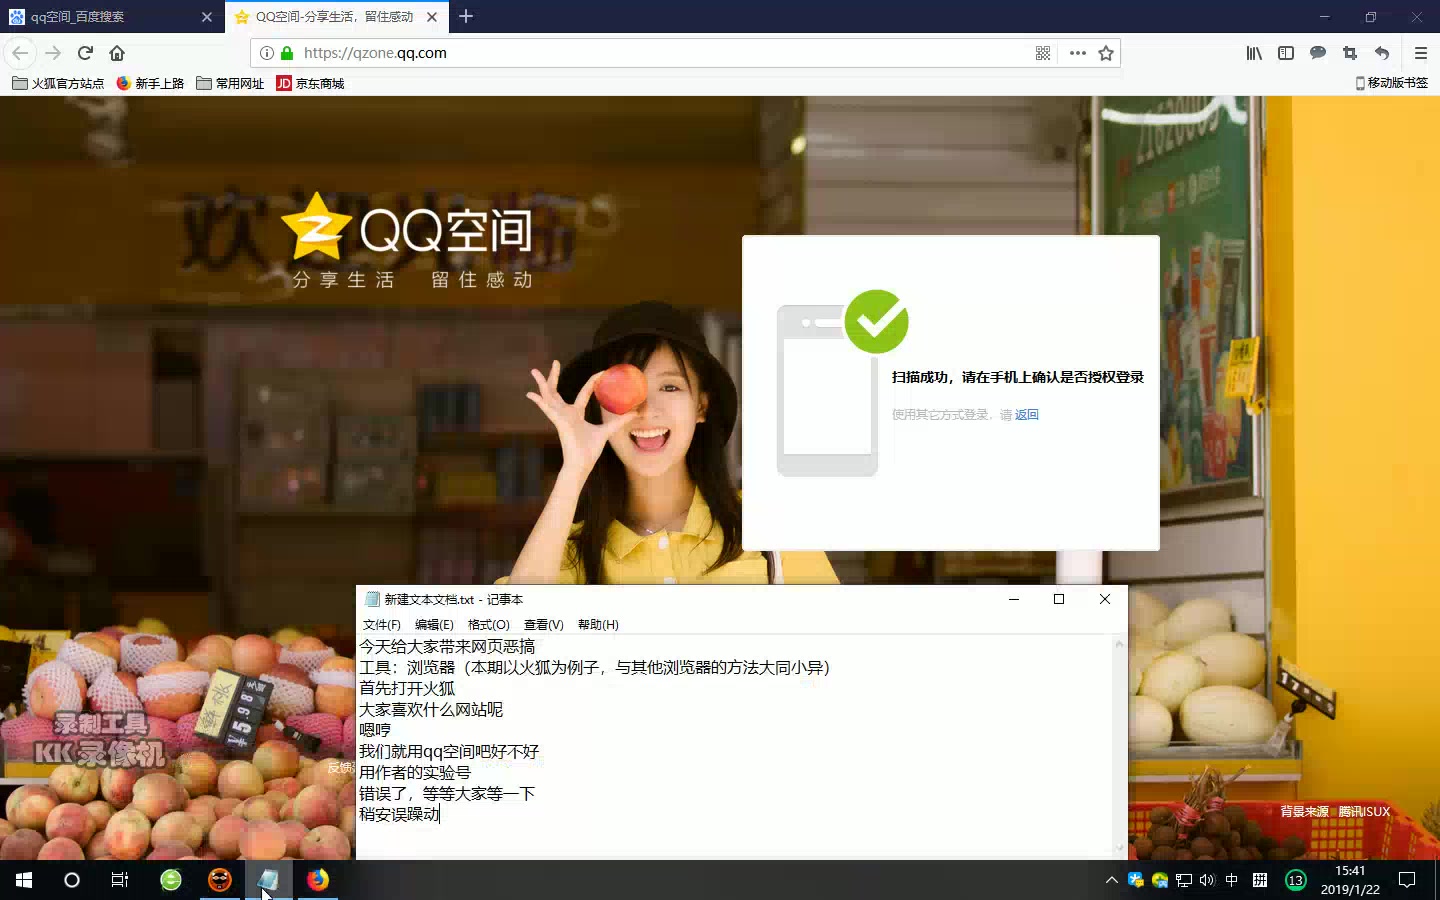Show site information icon in address bar
The width and height of the screenshot is (1440, 900).
(267, 53)
